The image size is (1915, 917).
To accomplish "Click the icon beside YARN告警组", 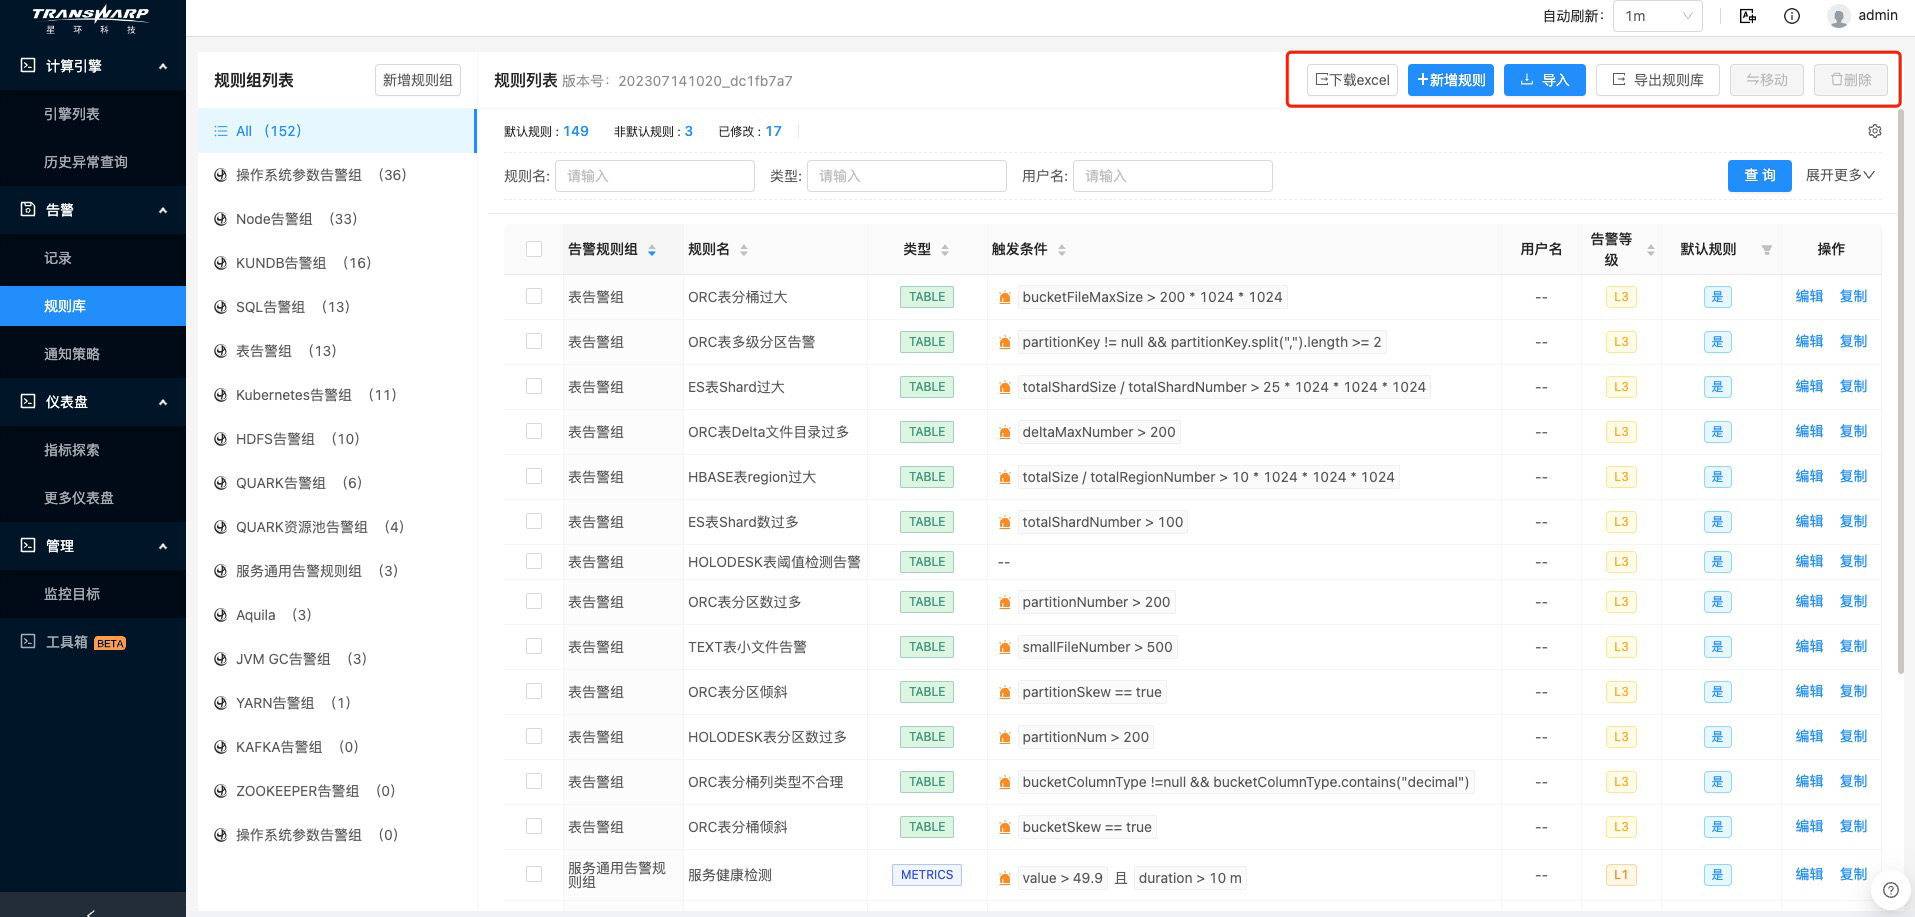I will pos(220,703).
